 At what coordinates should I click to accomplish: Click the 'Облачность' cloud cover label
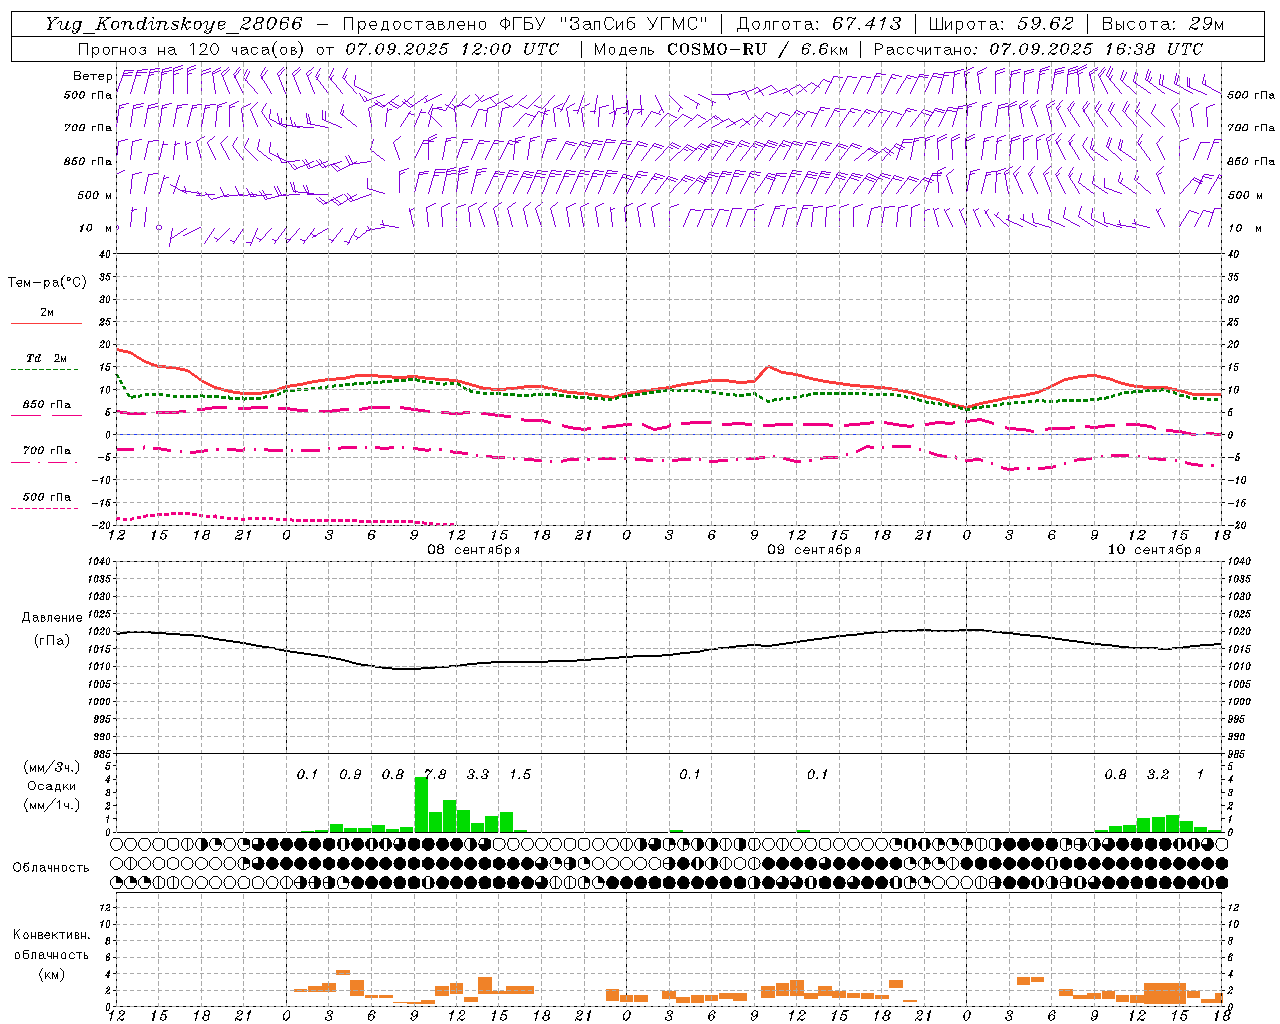coord(51,868)
